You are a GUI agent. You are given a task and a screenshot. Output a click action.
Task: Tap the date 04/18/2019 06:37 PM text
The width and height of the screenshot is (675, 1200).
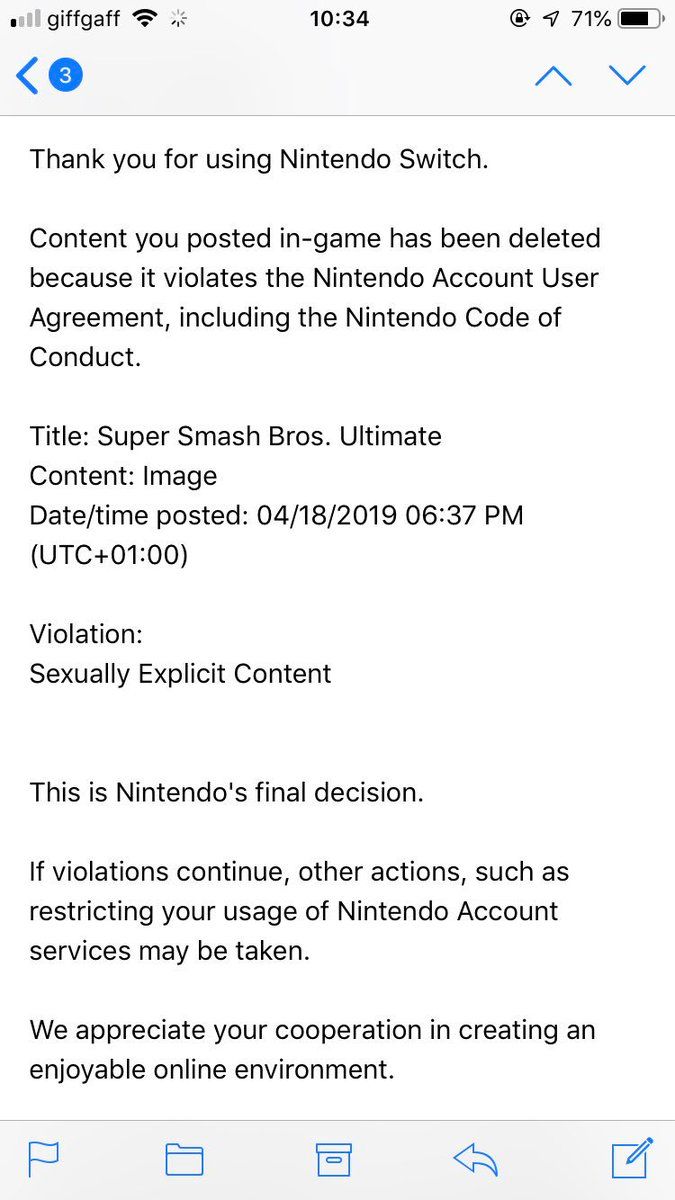(x=390, y=515)
